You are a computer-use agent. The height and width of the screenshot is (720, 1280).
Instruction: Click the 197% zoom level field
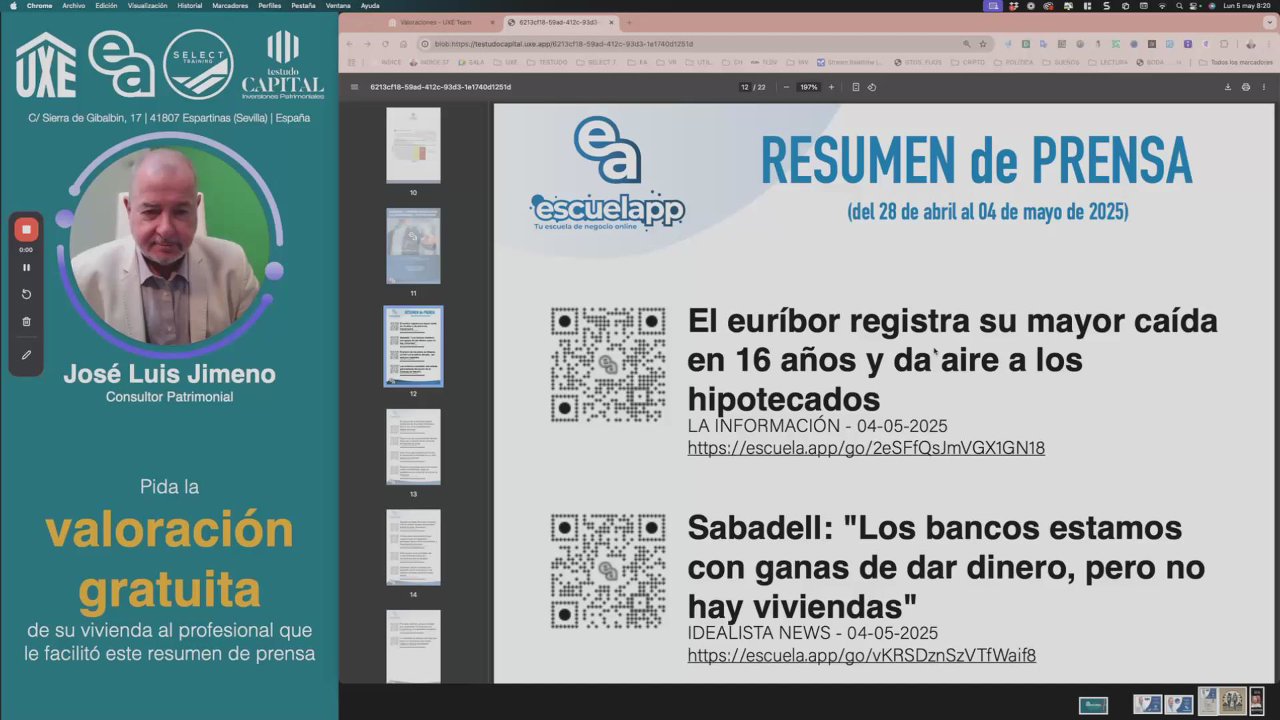[x=808, y=87]
